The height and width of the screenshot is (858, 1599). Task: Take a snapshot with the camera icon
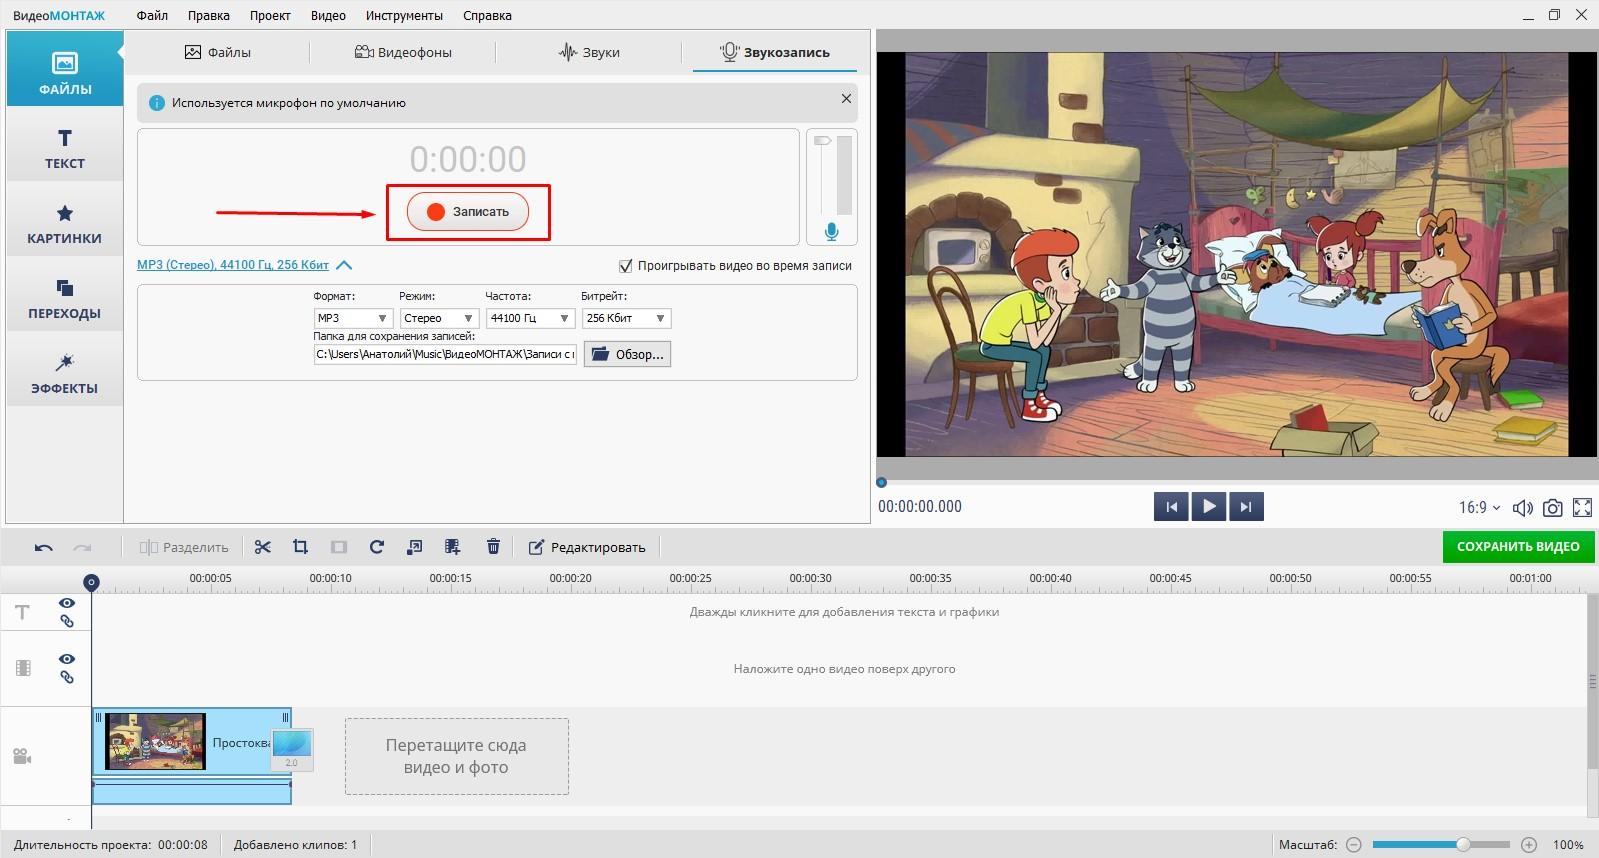pos(1552,508)
